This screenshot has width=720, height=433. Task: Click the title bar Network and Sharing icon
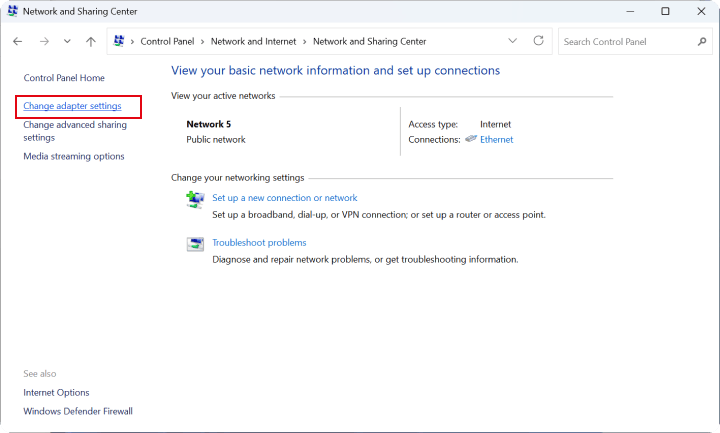pyautogui.click(x=13, y=11)
